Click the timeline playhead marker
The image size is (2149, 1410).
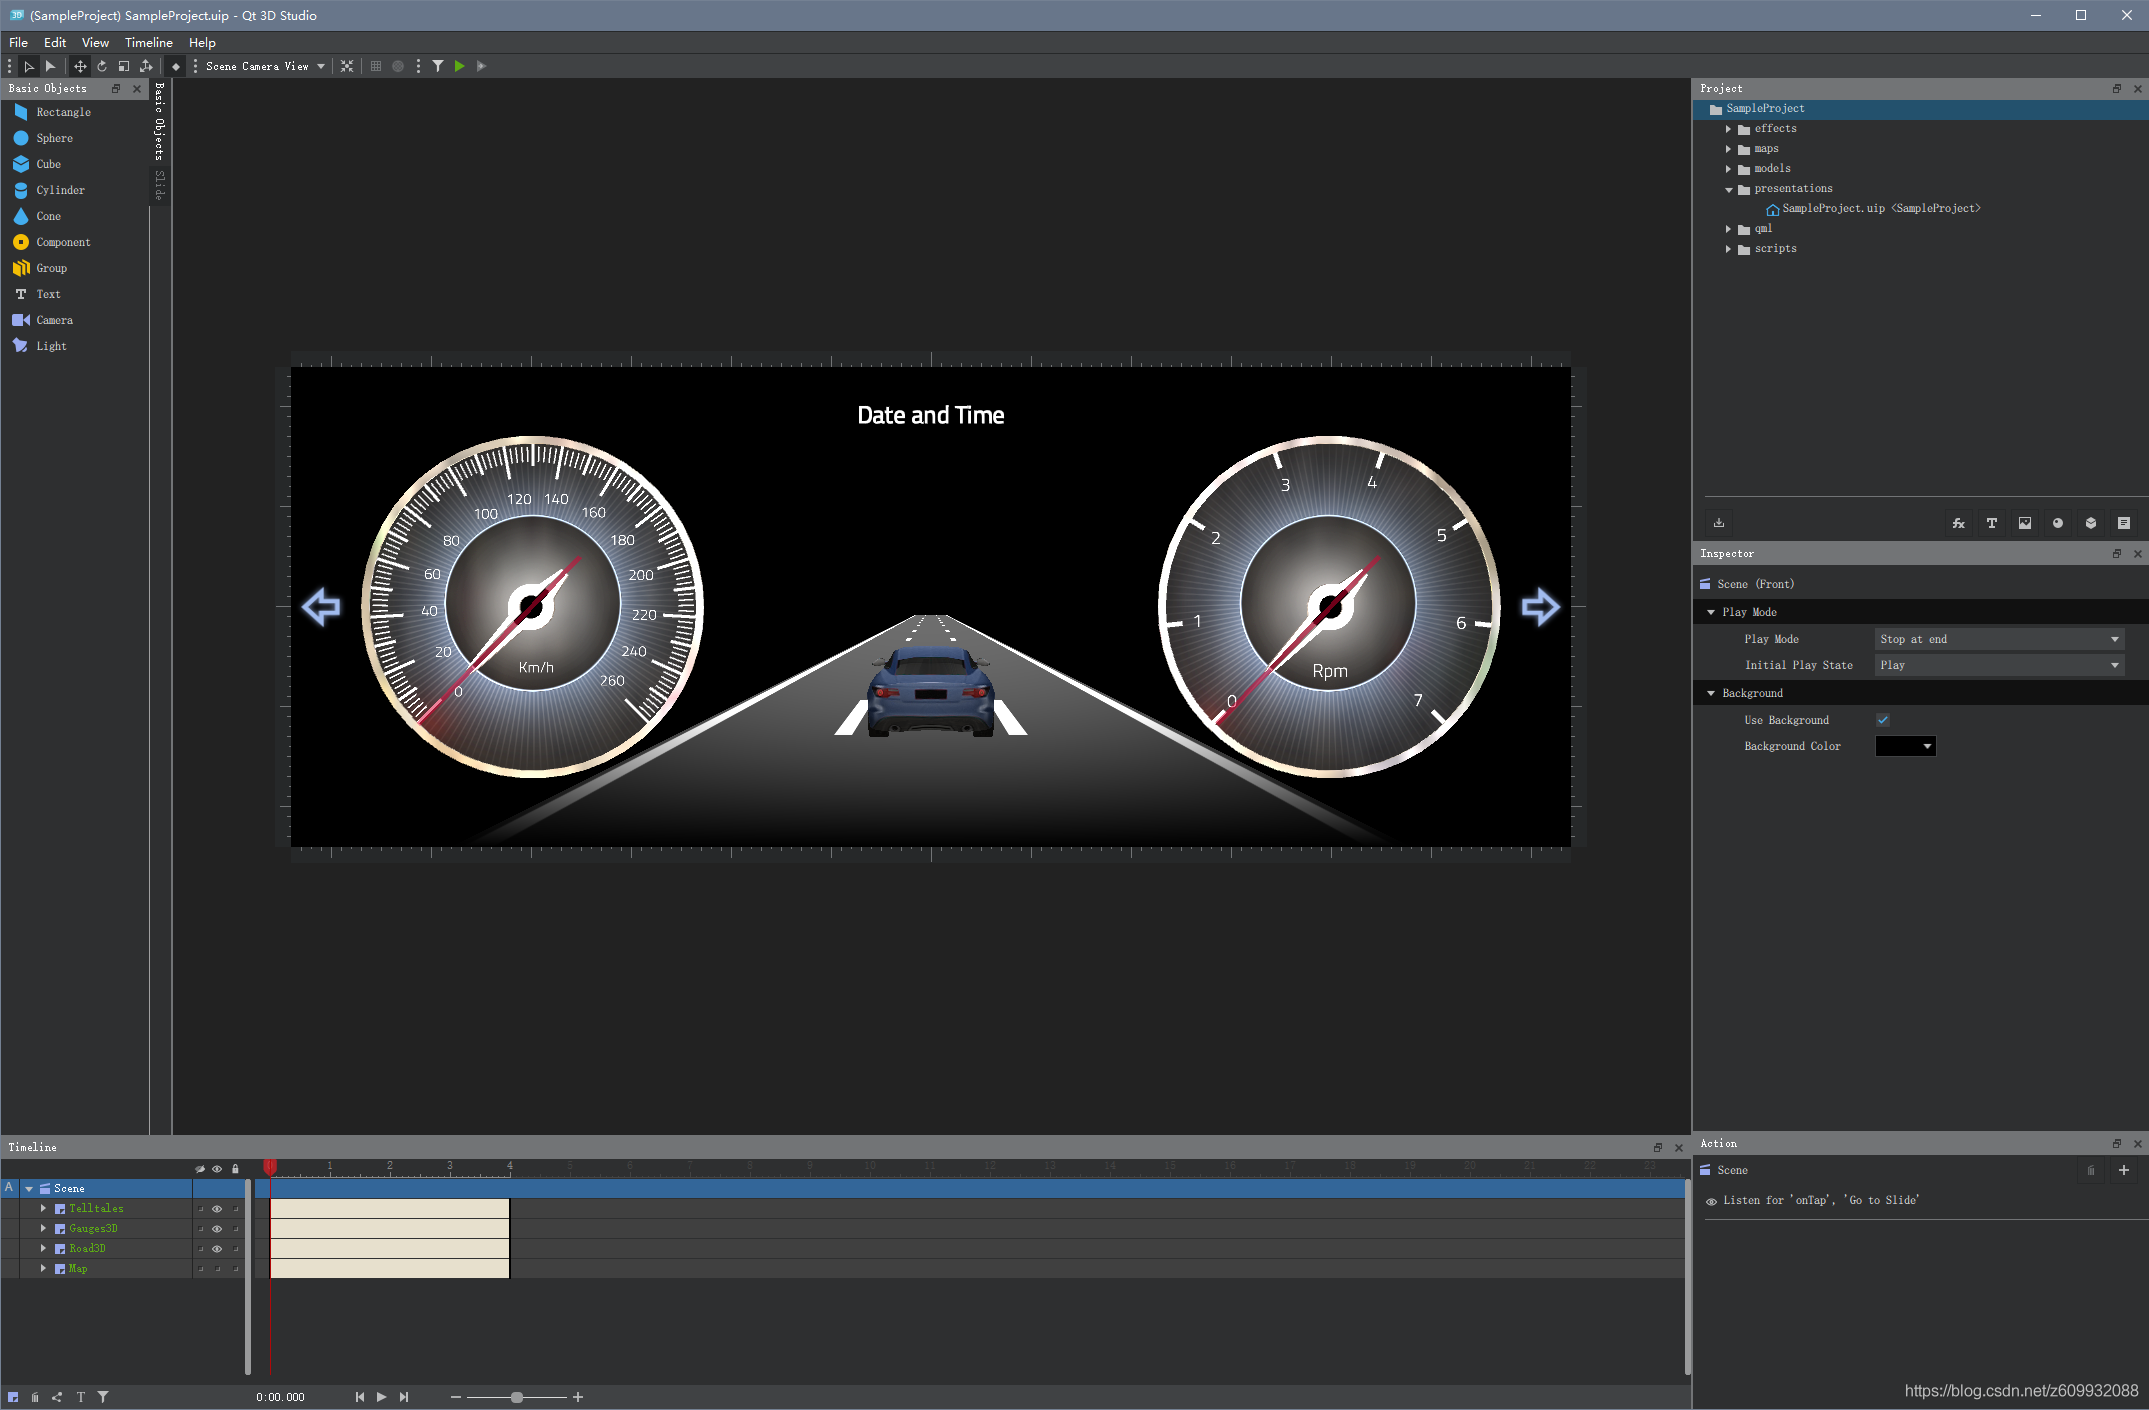269,1166
